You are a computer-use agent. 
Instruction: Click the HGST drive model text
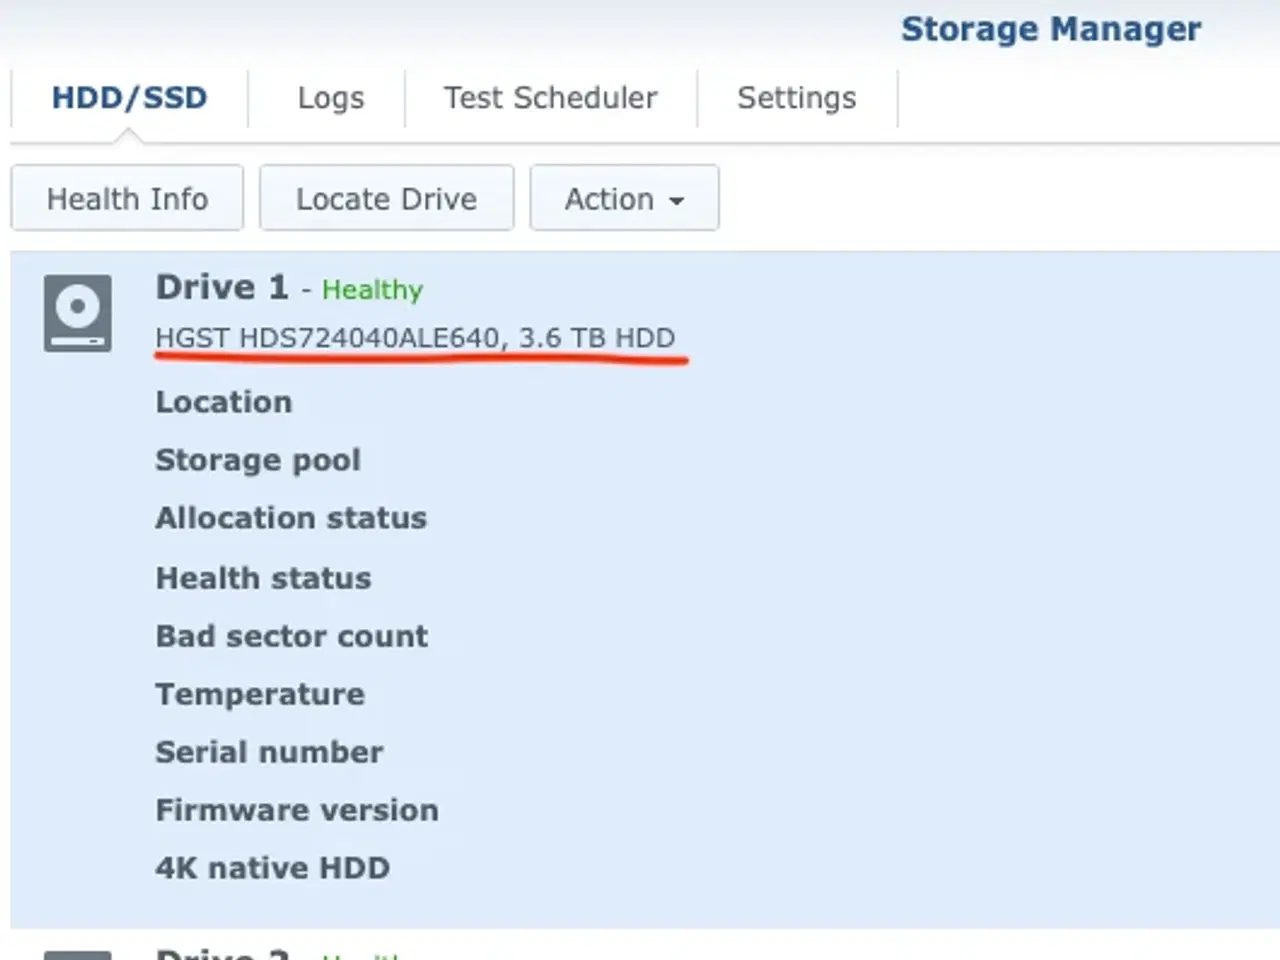[414, 338]
